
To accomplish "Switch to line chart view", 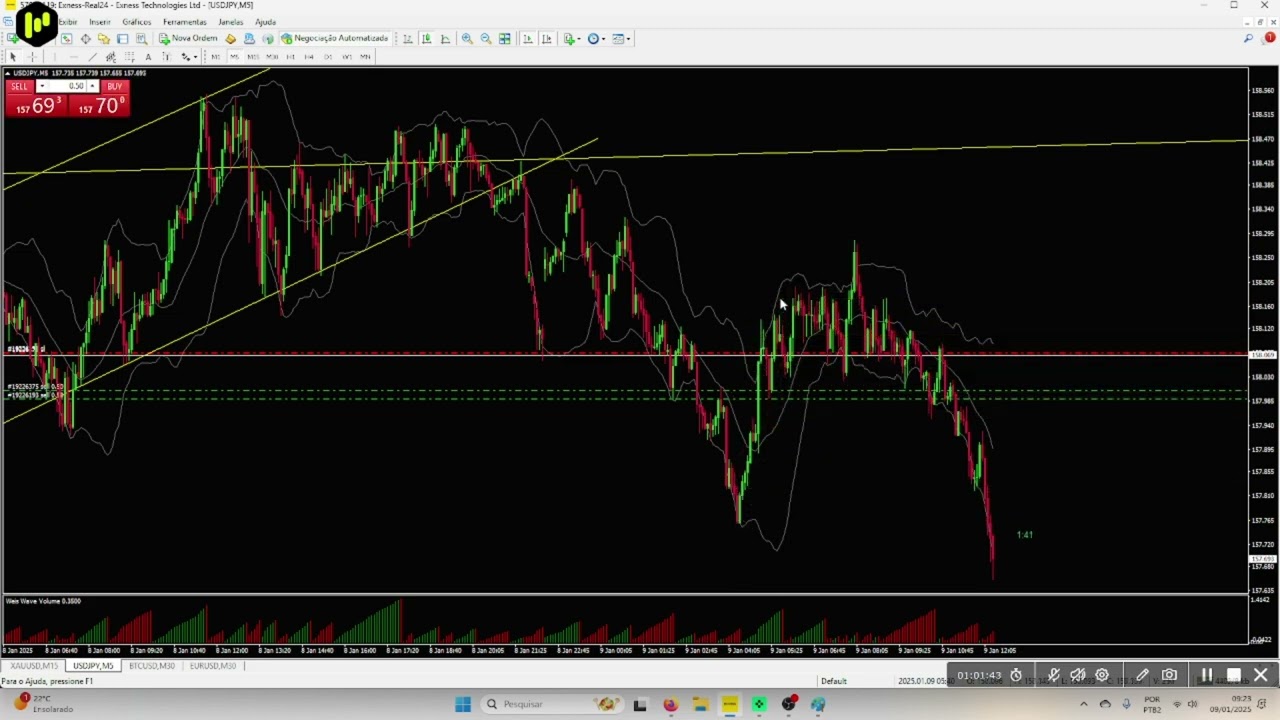I will click(446, 38).
